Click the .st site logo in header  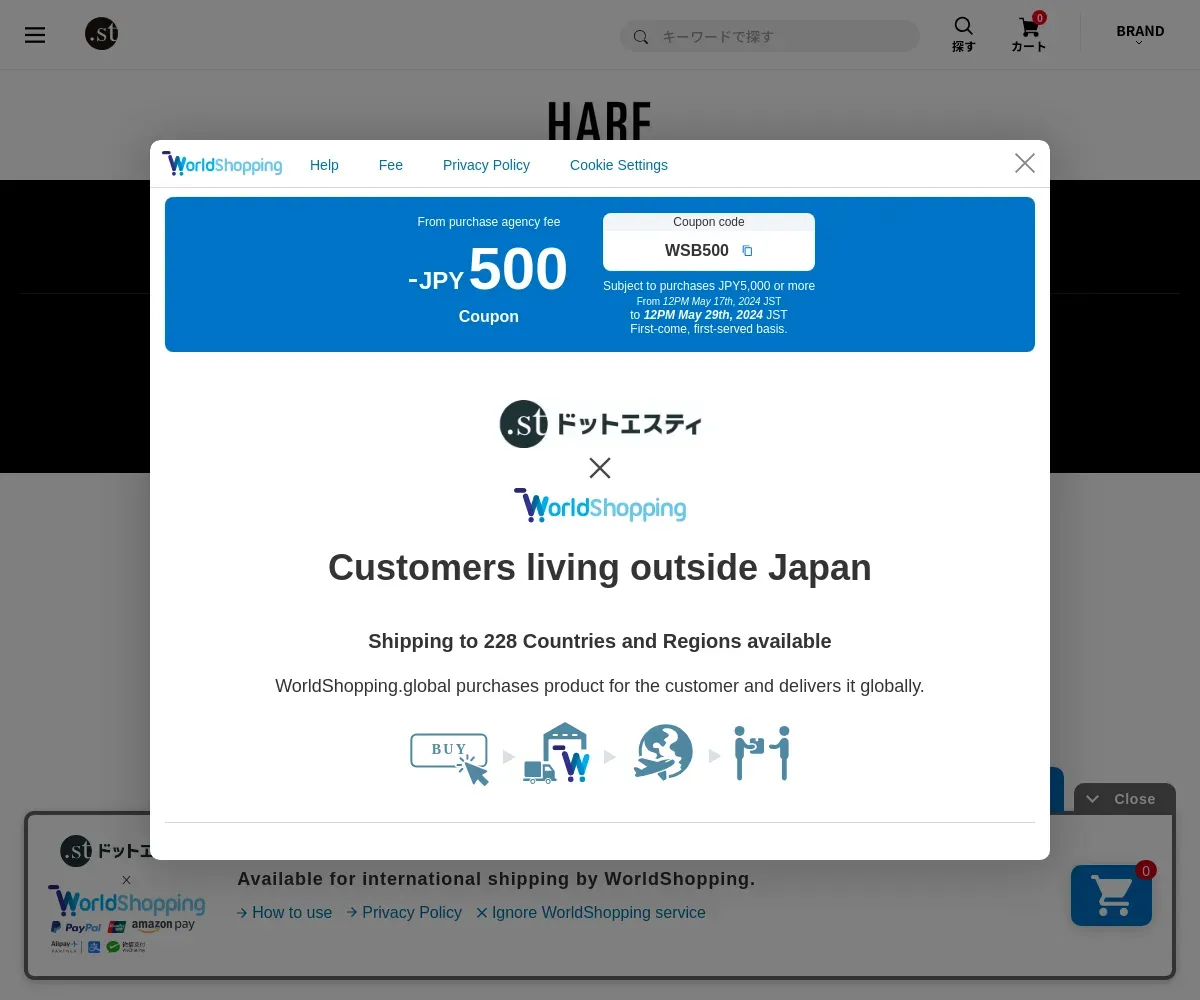(x=102, y=34)
